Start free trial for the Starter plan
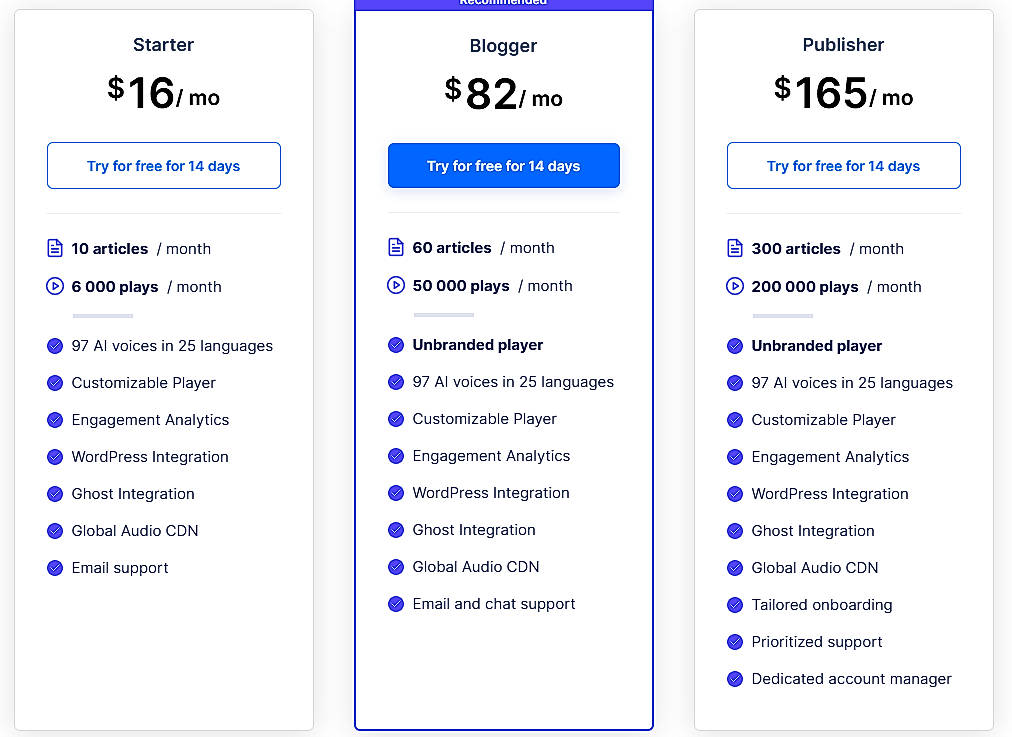 (x=163, y=165)
